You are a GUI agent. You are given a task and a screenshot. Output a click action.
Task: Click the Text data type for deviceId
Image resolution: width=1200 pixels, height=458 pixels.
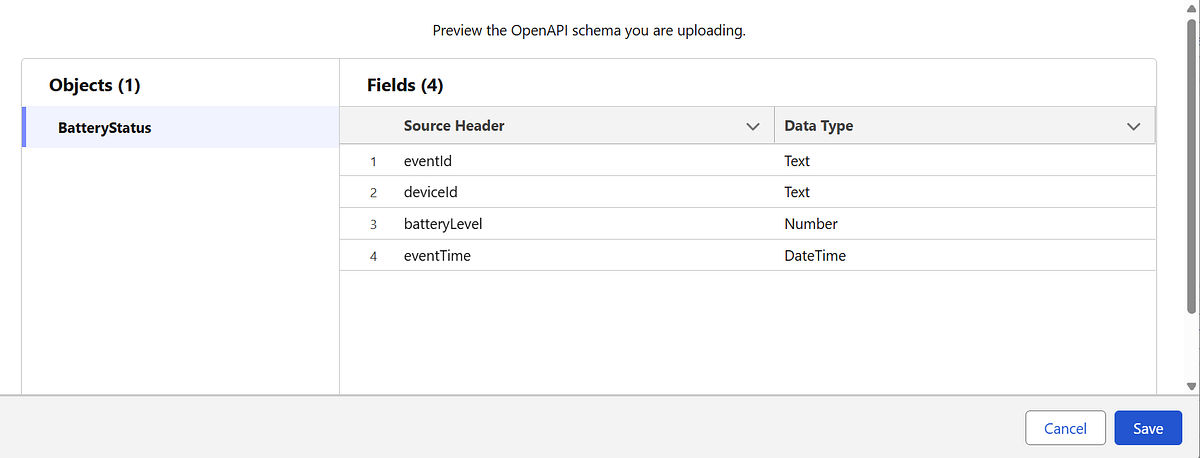tap(797, 192)
